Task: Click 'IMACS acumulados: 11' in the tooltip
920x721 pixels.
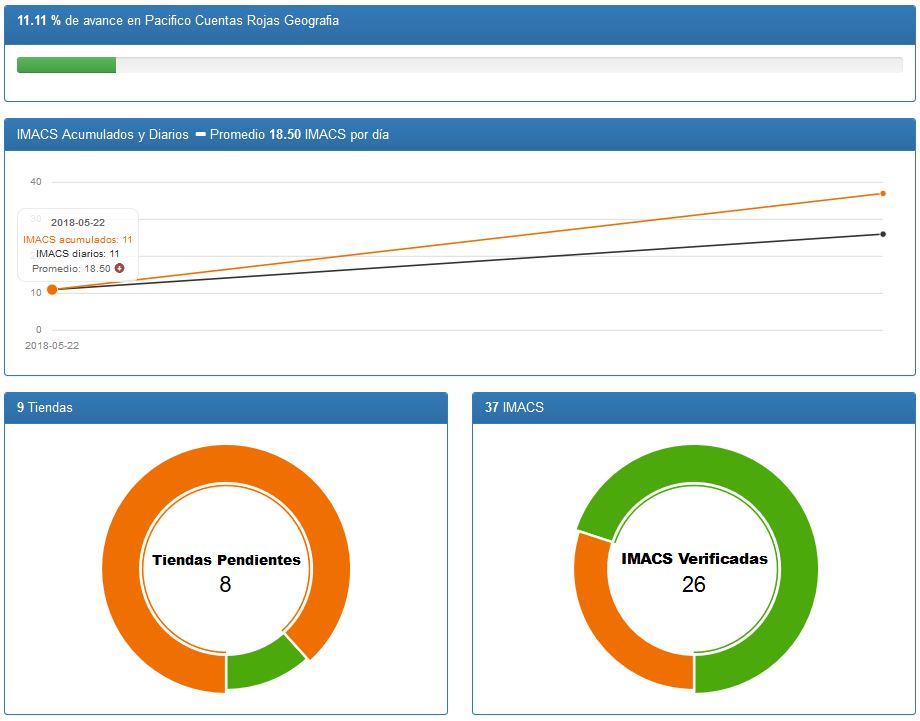Action: [77, 239]
